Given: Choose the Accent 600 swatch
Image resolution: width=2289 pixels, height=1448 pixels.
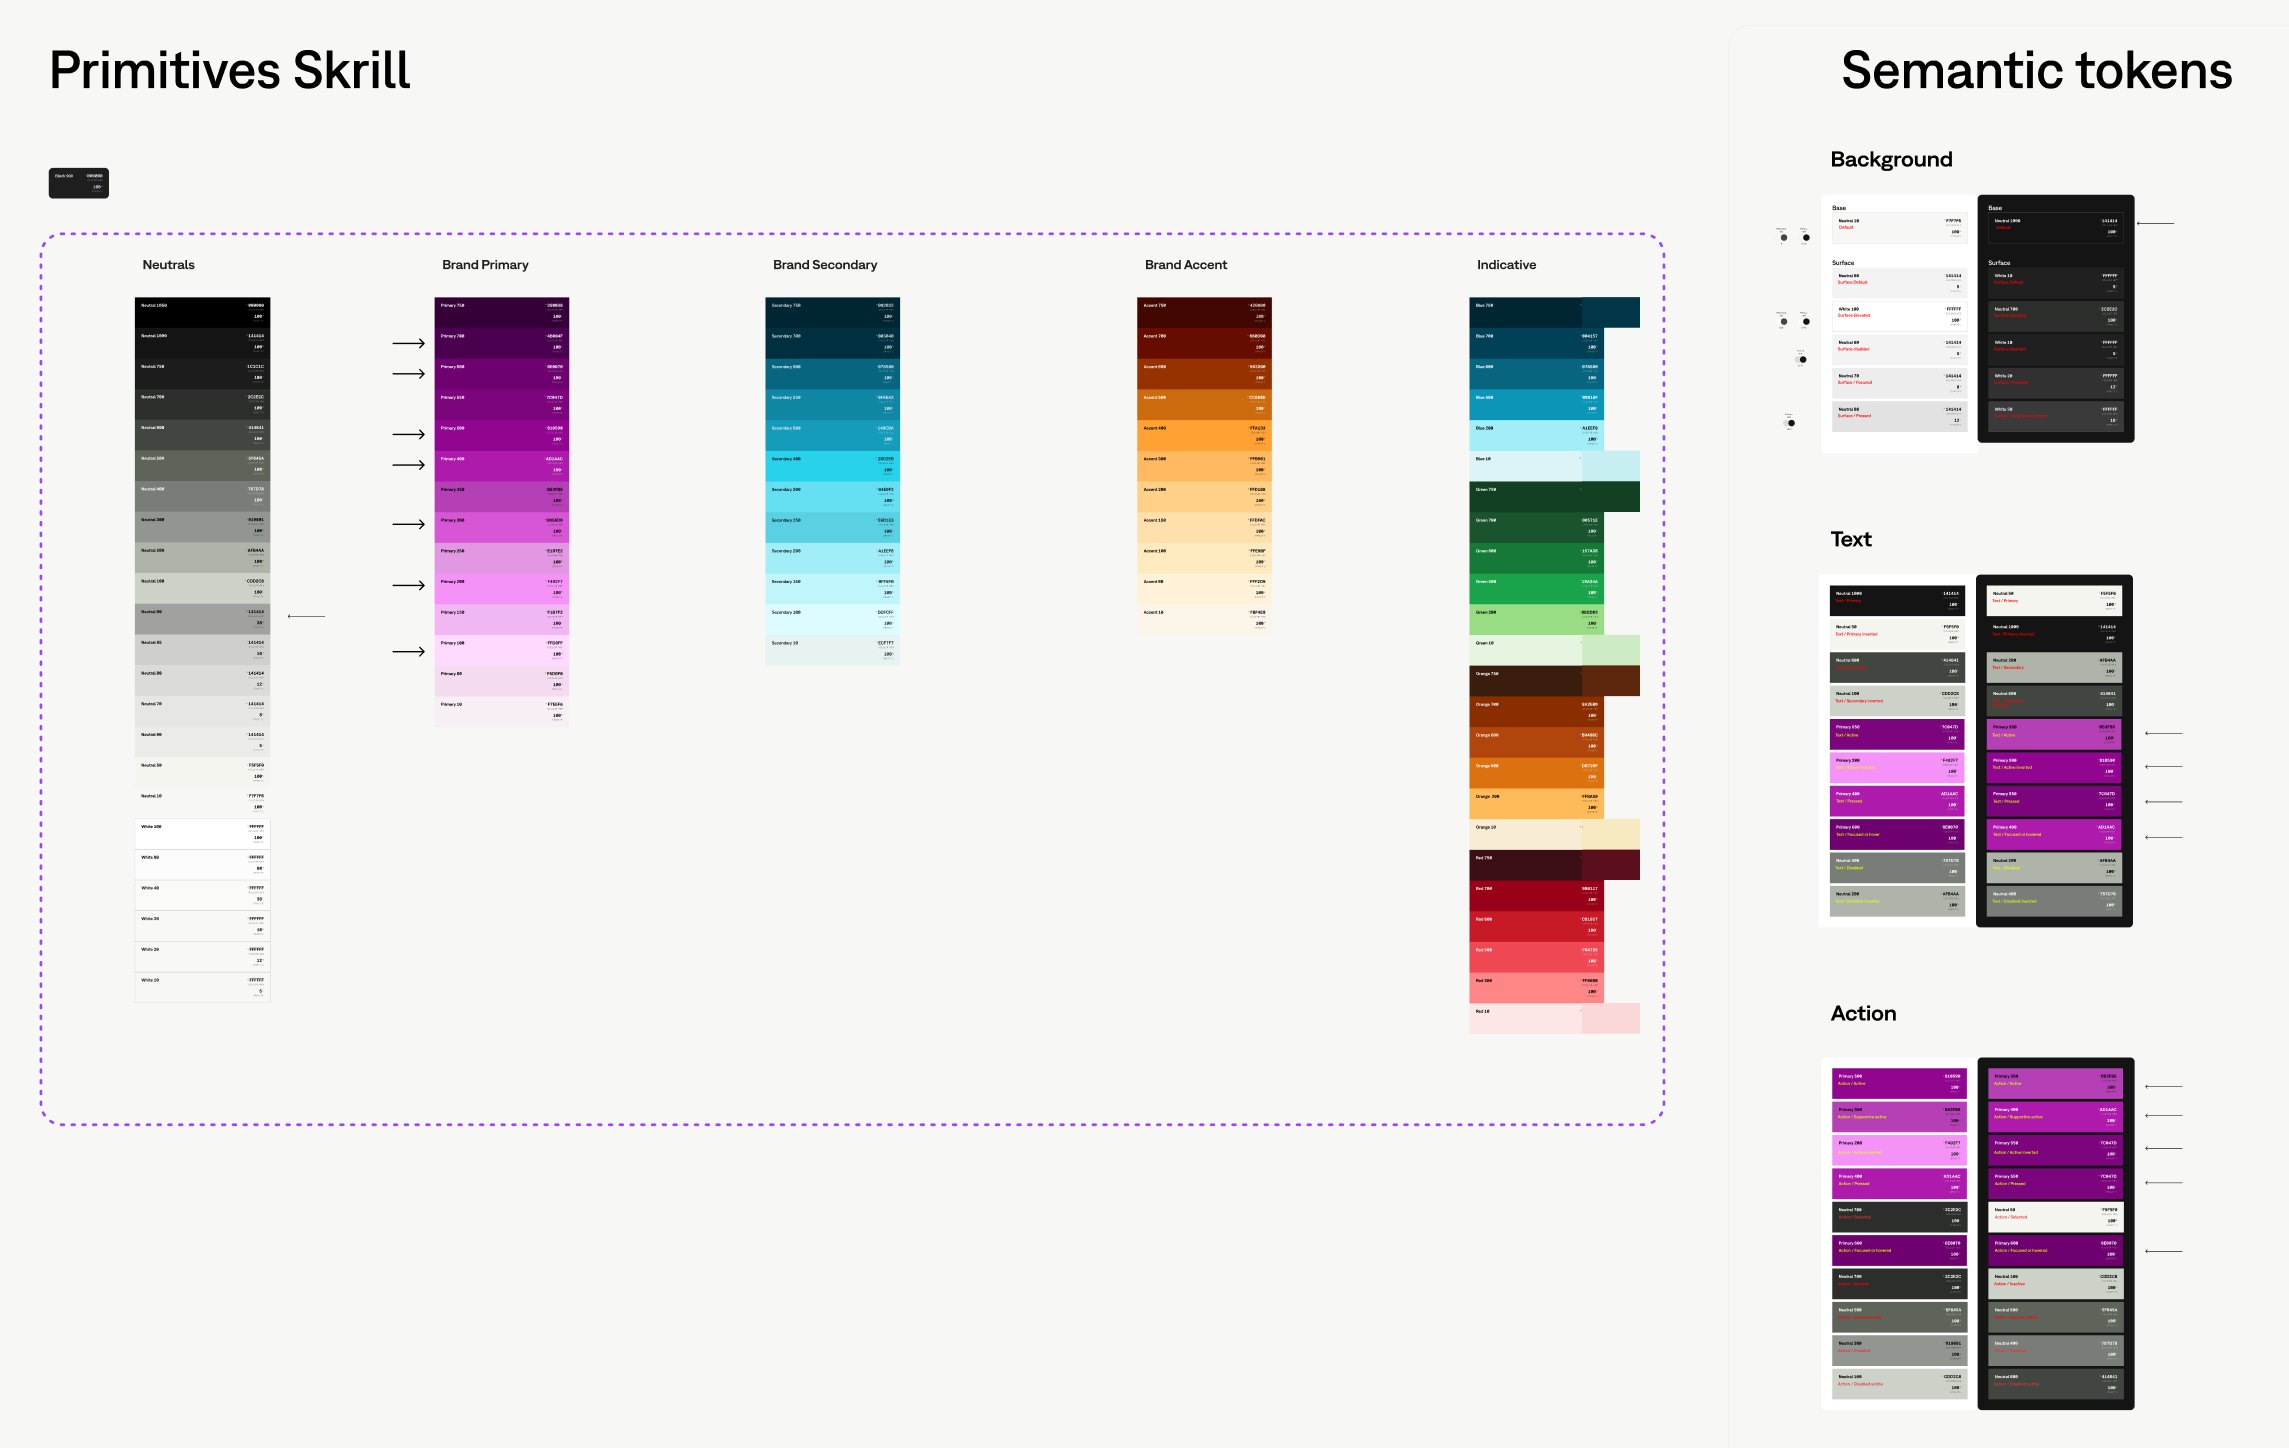Looking at the screenshot, I should pyautogui.click(x=1204, y=373).
